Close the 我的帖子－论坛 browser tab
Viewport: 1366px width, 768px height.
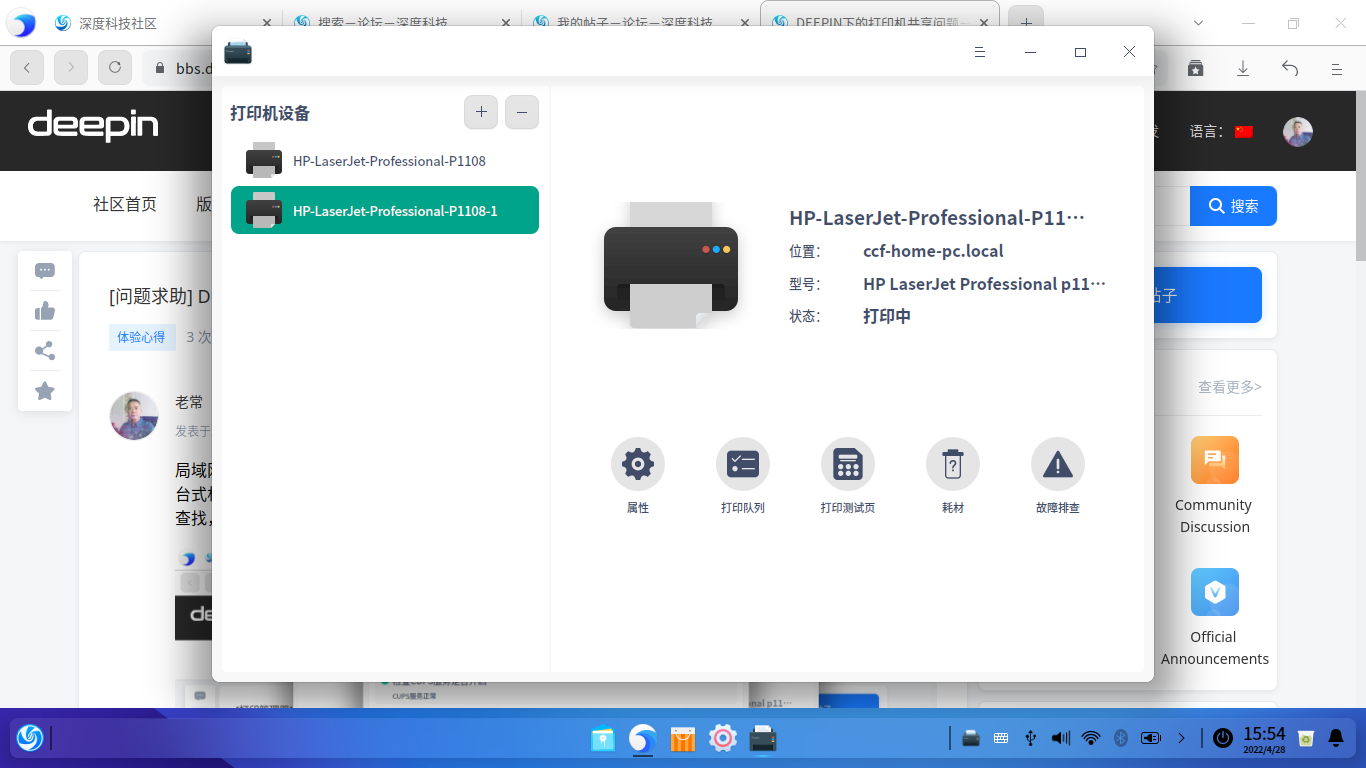pyautogui.click(x=745, y=23)
